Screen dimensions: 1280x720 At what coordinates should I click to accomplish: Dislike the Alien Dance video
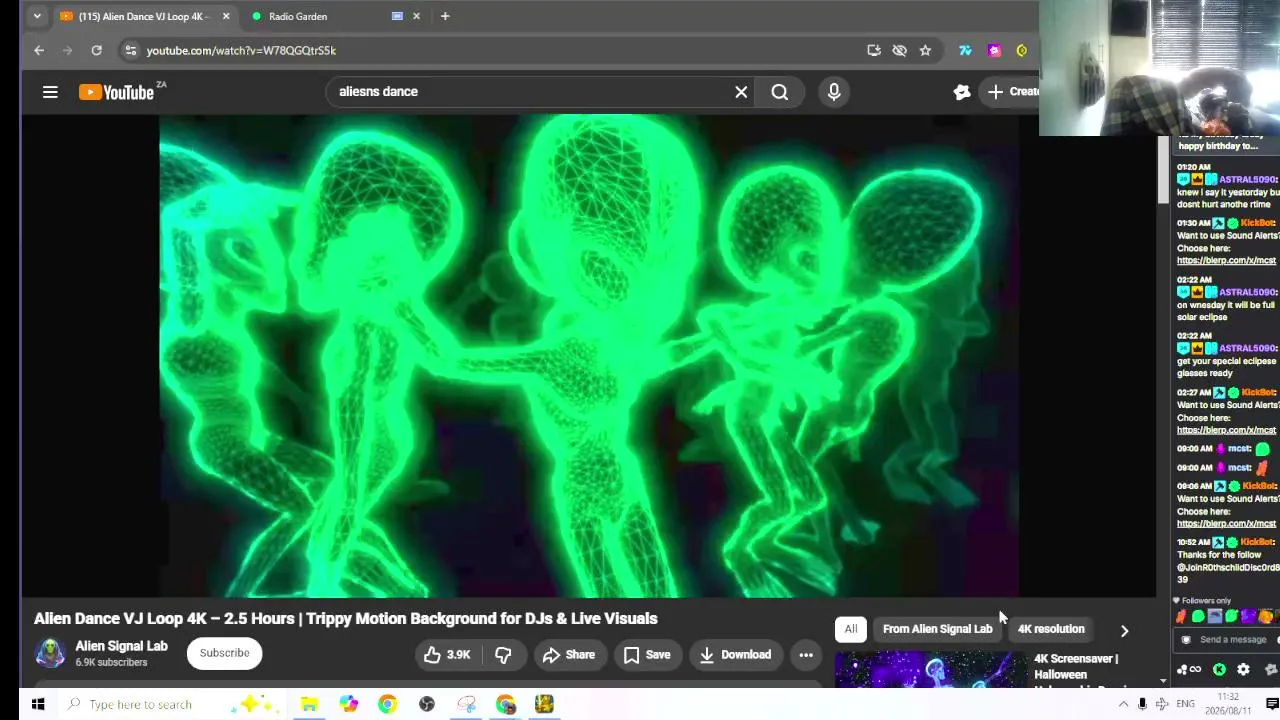click(503, 655)
